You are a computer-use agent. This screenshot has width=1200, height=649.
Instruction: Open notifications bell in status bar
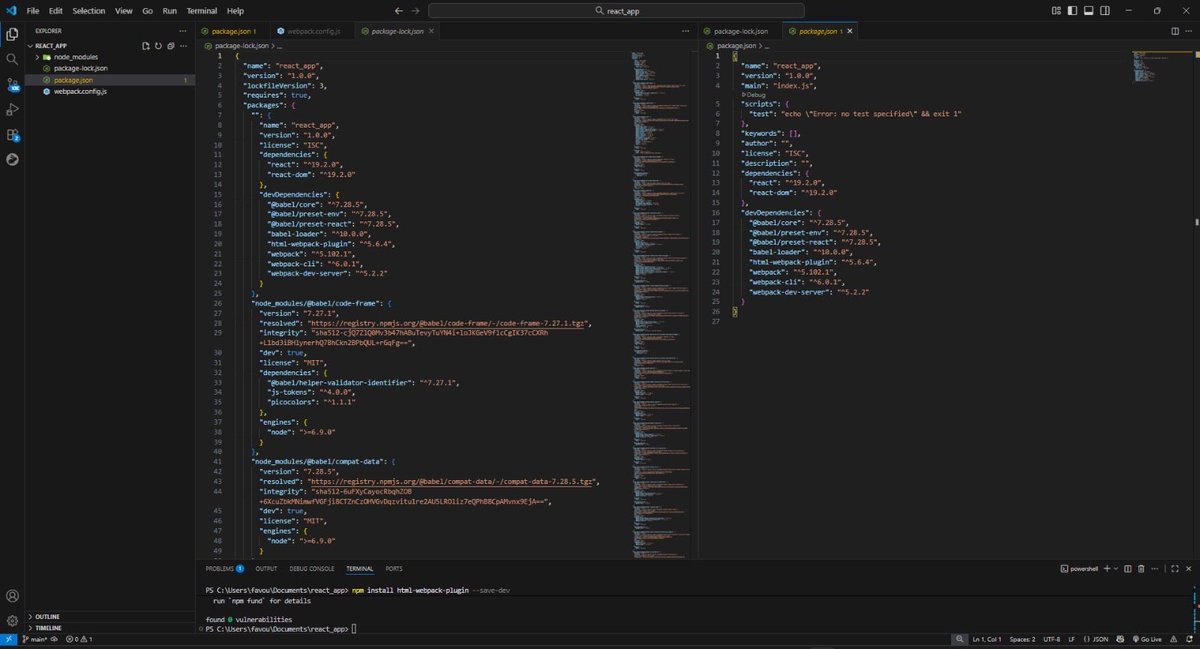[1188, 639]
